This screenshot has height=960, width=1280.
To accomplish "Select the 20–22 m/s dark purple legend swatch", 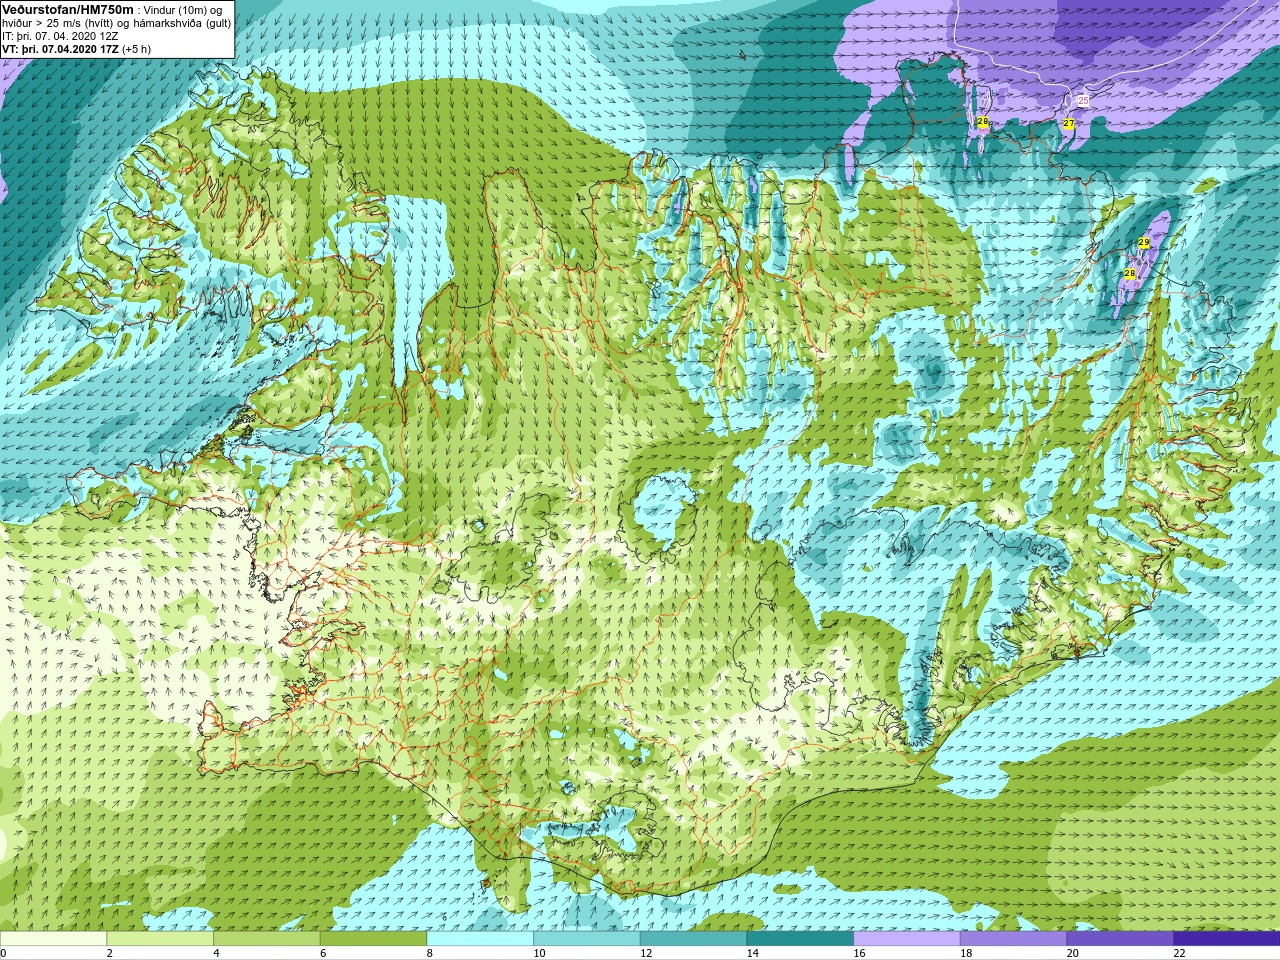I will (1120, 939).
